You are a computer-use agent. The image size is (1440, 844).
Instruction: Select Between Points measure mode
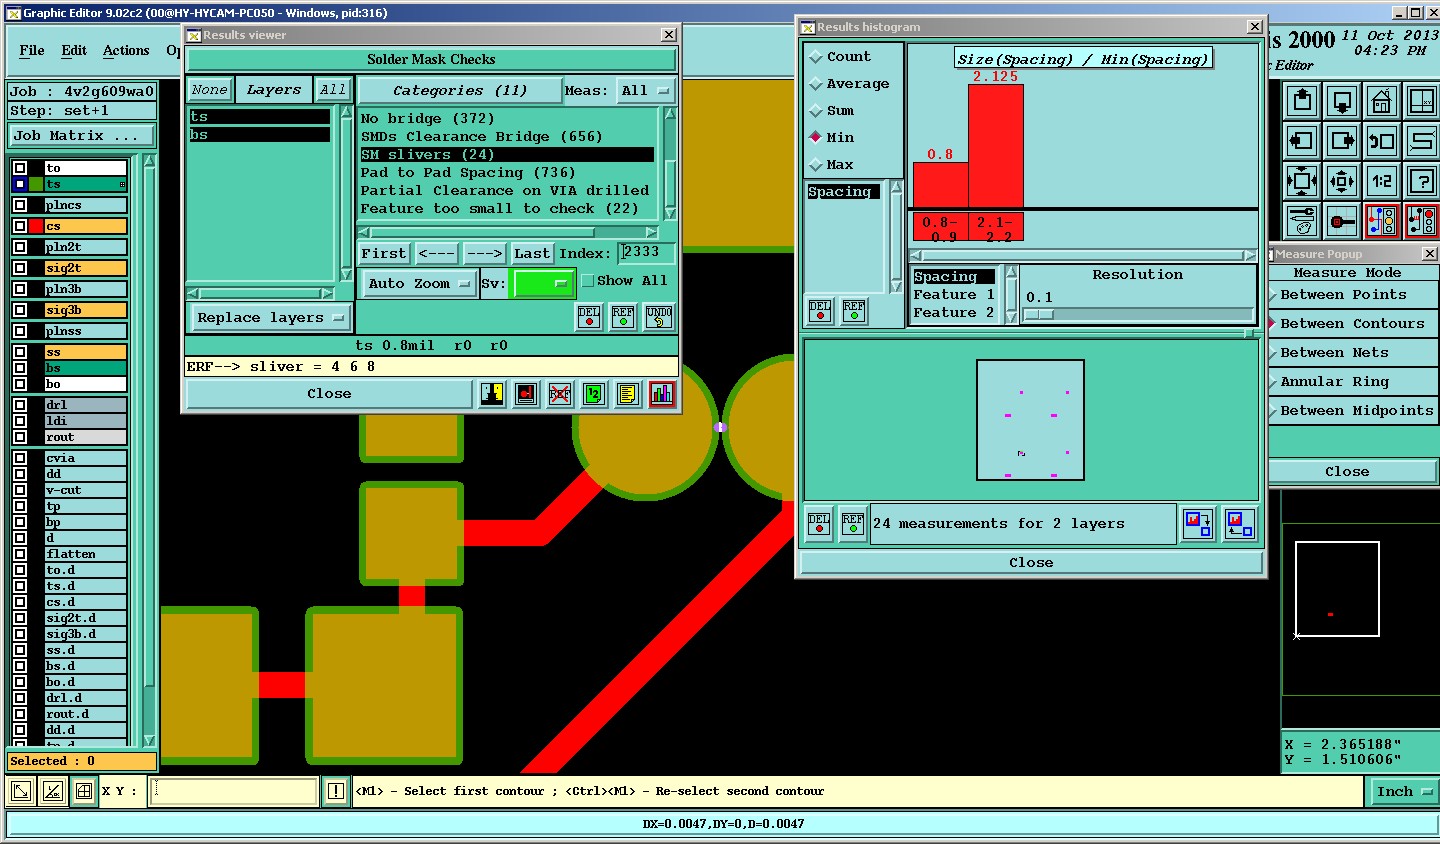[1343, 295]
